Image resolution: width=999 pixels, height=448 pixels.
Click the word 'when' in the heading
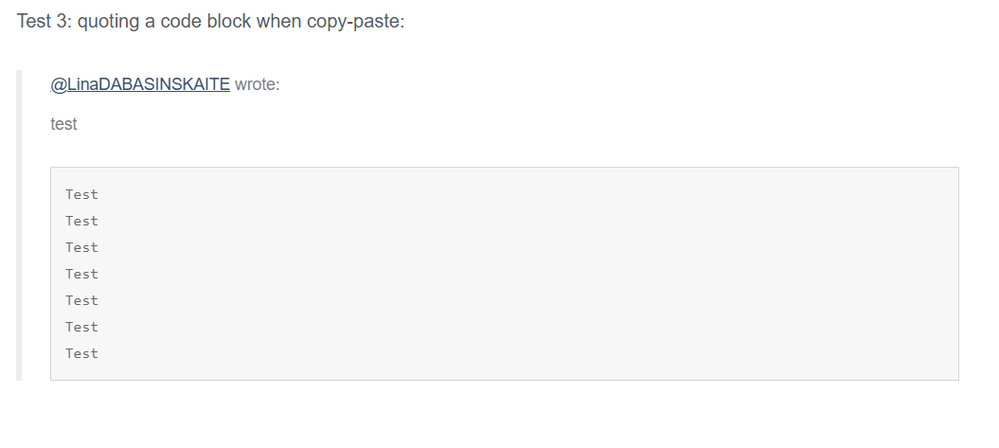click(x=279, y=21)
